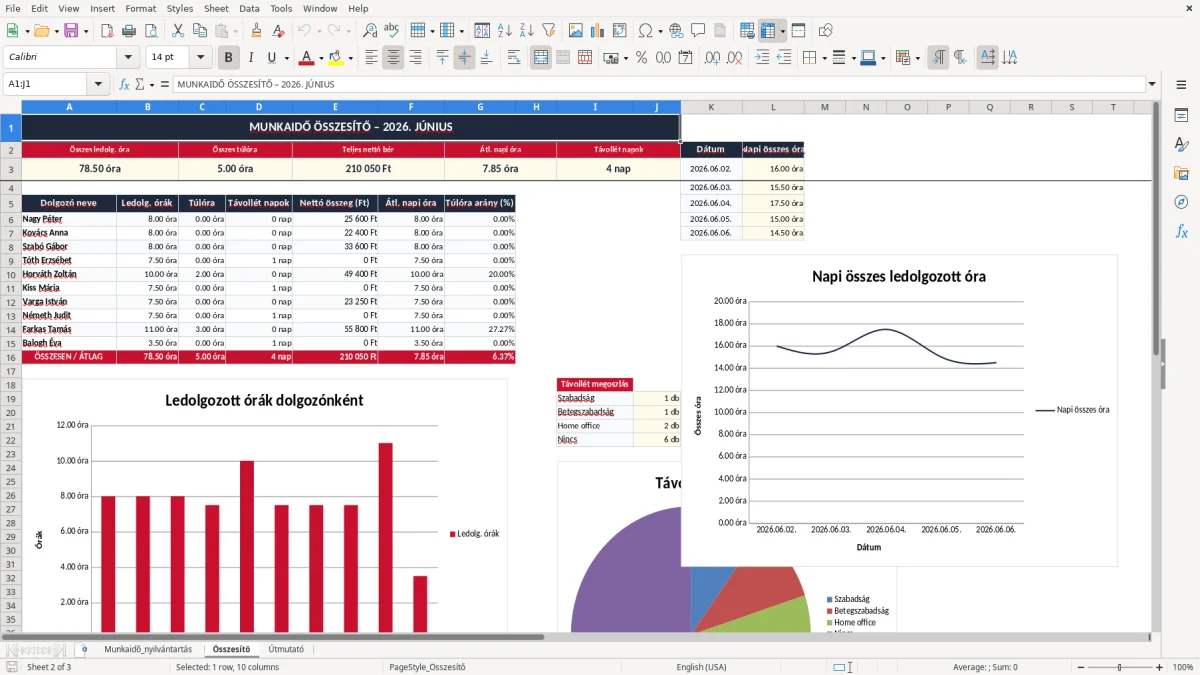This screenshot has height=675, width=1200.
Task: Click the Function Wizard icon
Action: (x=125, y=84)
